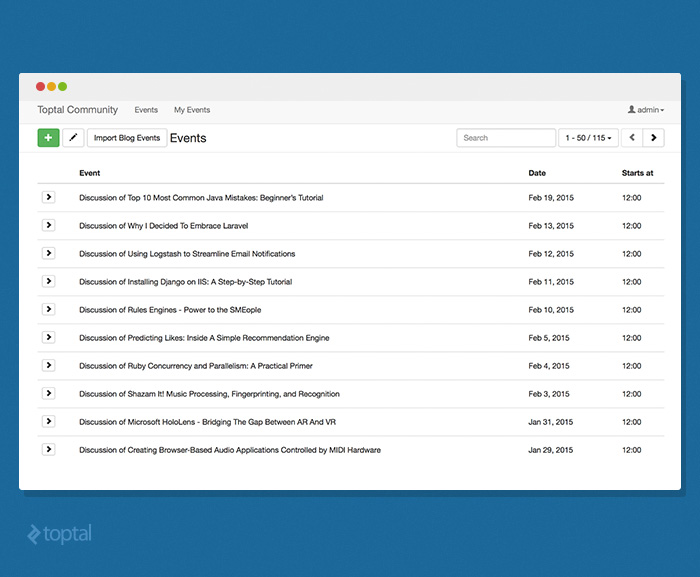Viewport: 700px width, 577px height.
Task: Click the Import Blog Events button
Action: pos(126,138)
